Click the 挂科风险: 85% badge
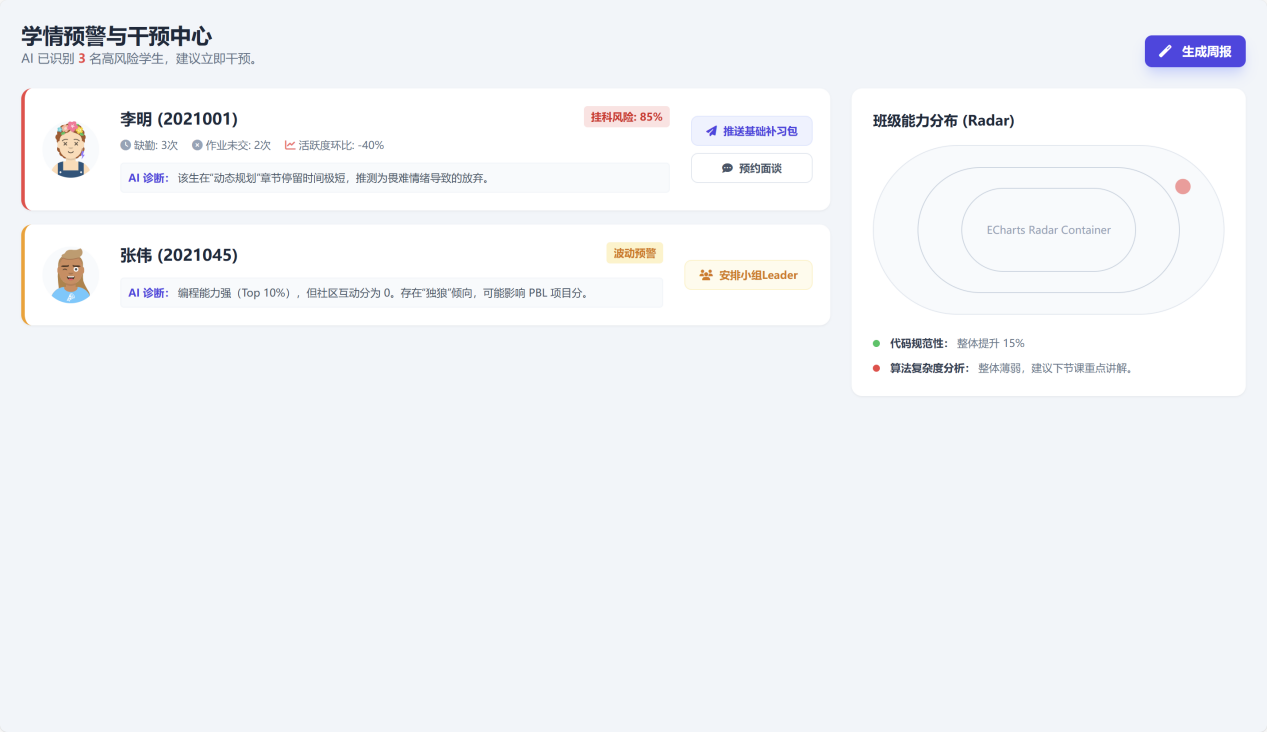 coord(626,117)
